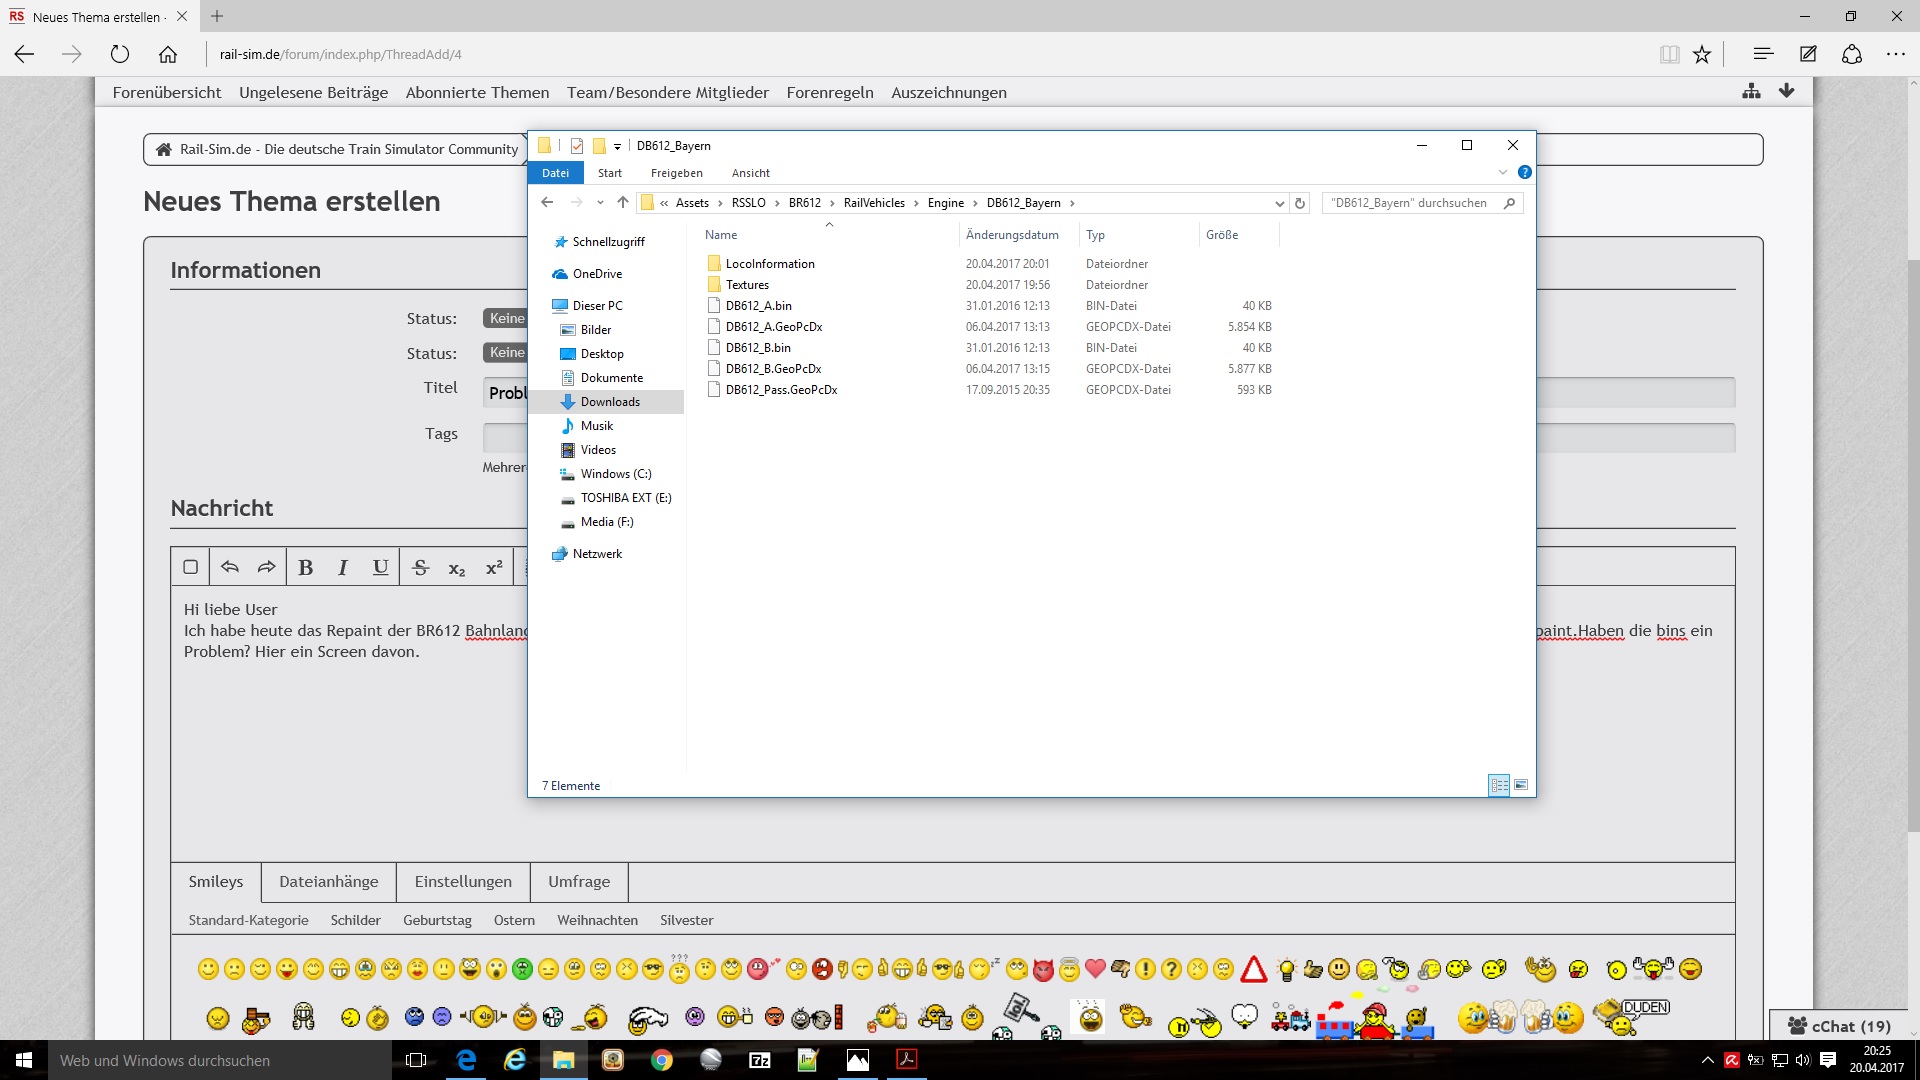The width and height of the screenshot is (1920, 1080).
Task: Toggle bold formatting in editor
Action: click(306, 567)
